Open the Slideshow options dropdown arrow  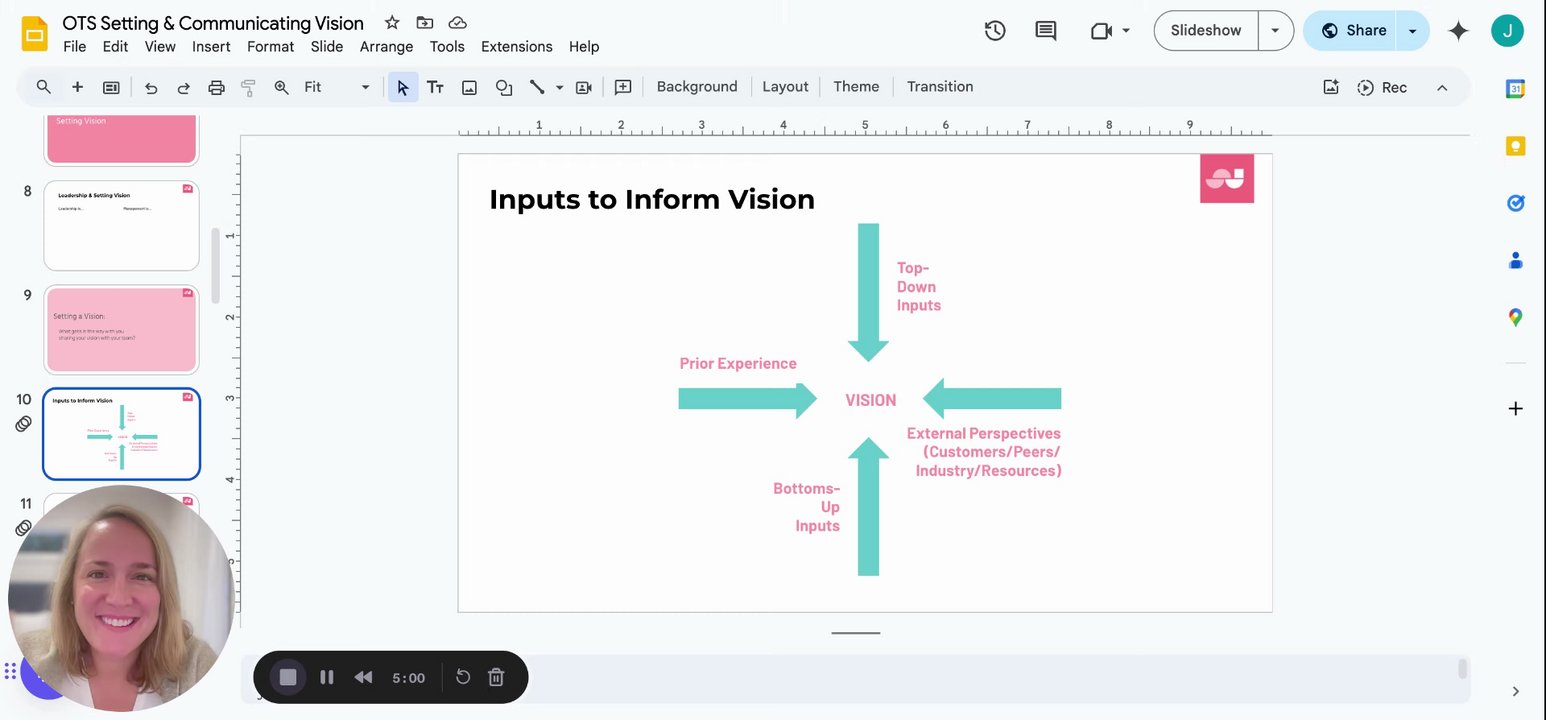[x=1275, y=31]
